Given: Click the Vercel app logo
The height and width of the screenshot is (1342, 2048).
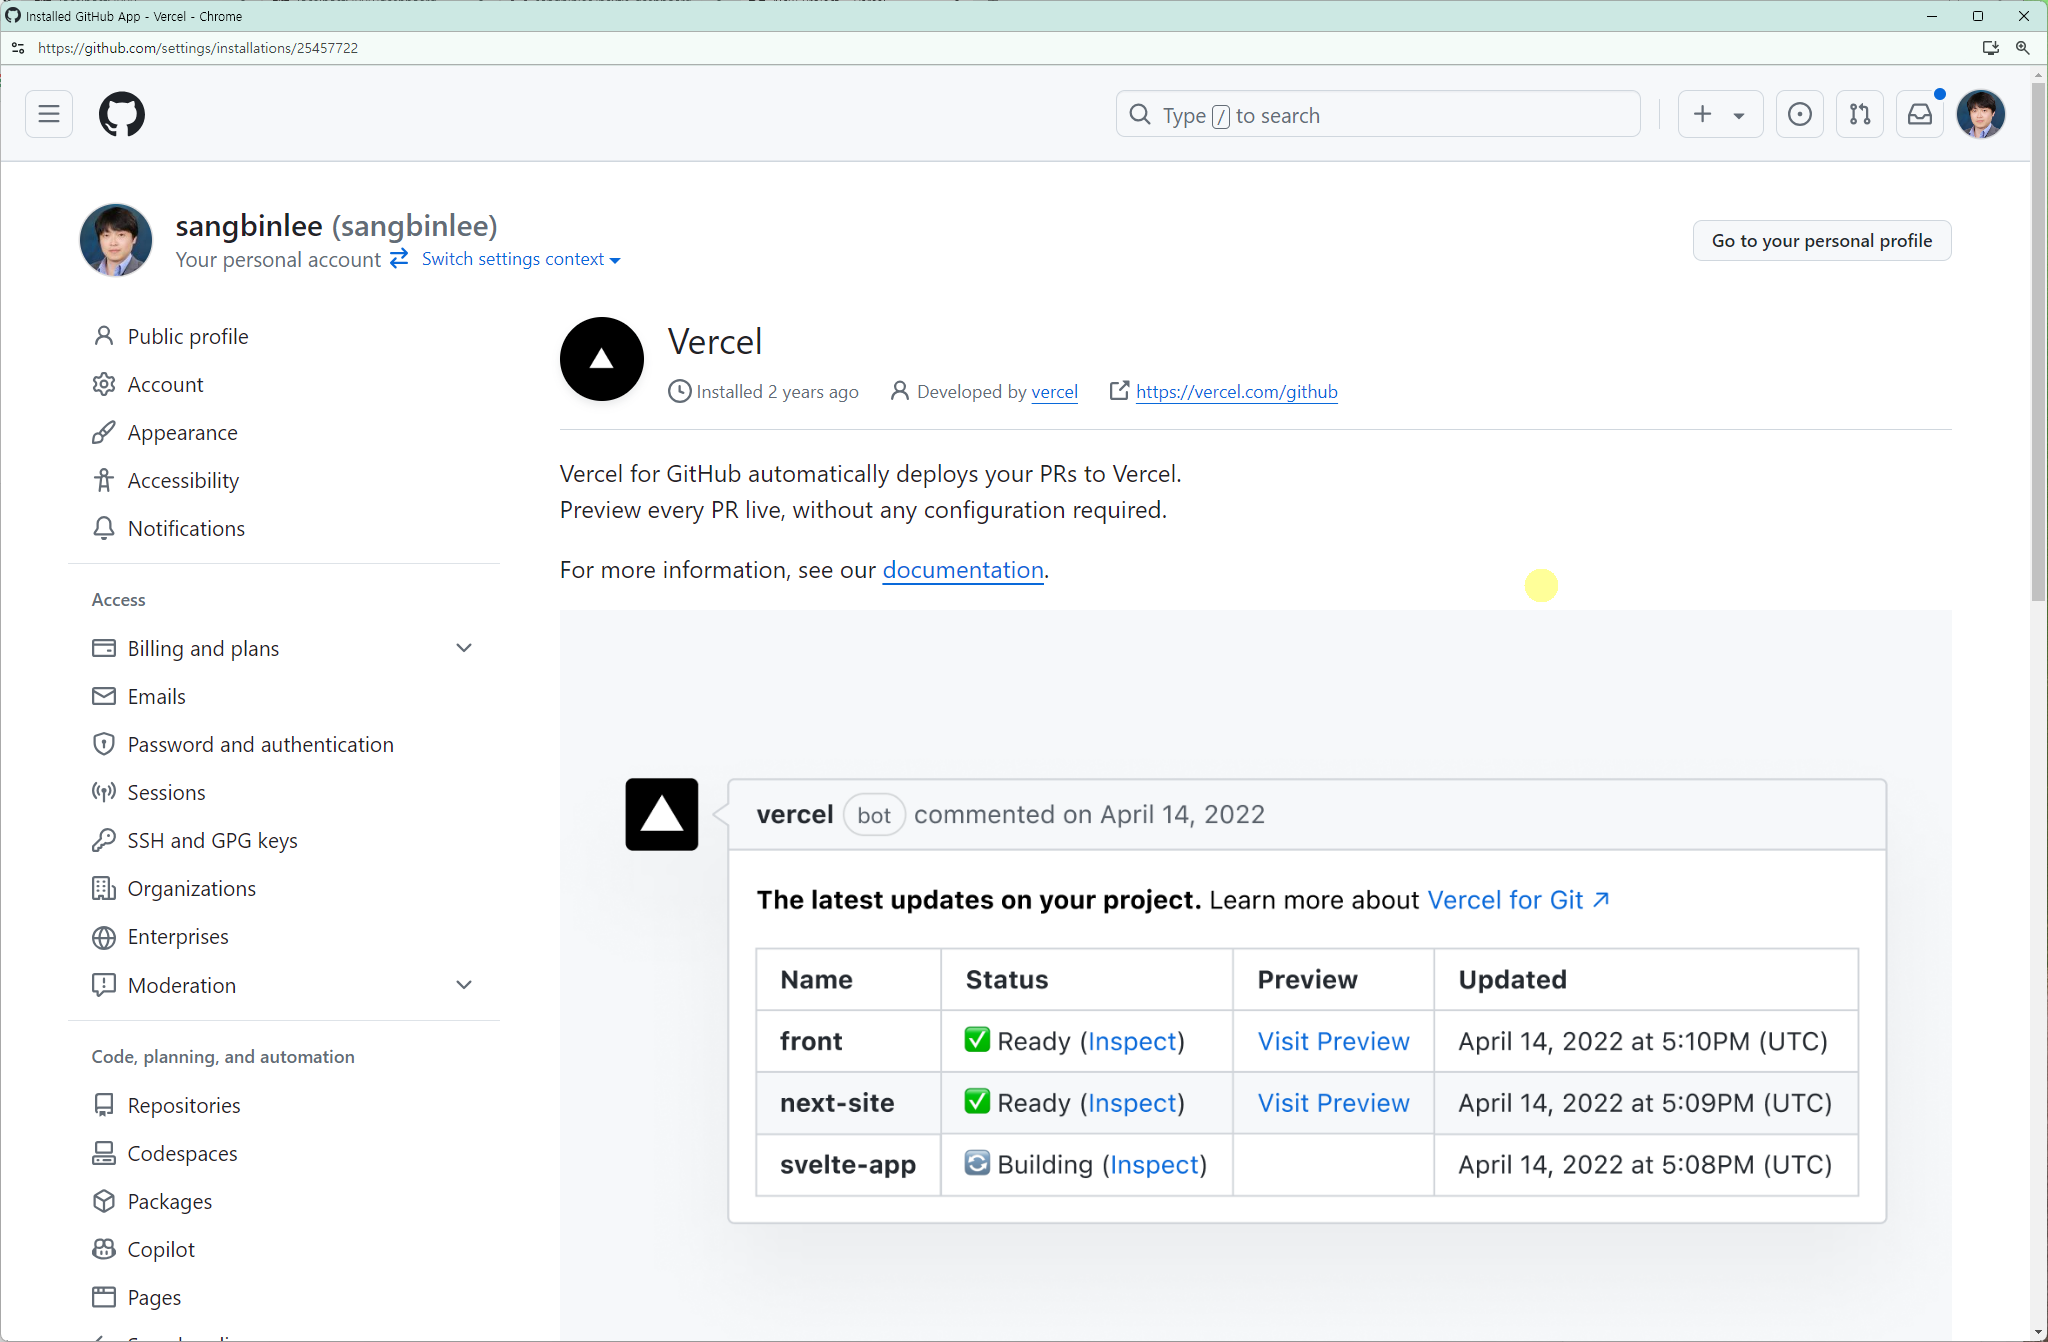Looking at the screenshot, I should click(601, 359).
